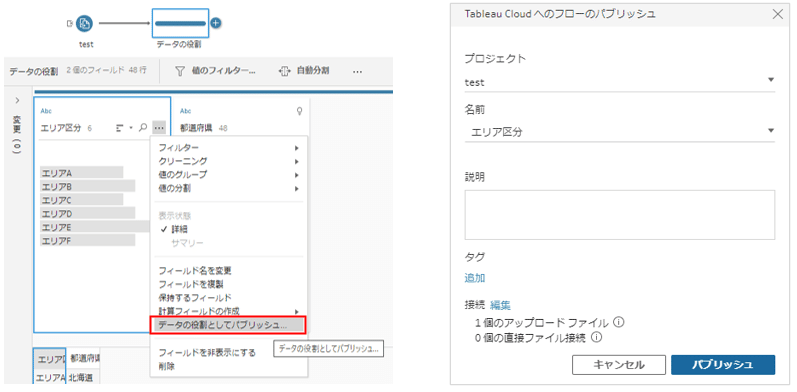Select the エリアC value bar
The width and height of the screenshot is (797, 392).
click(81, 199)
